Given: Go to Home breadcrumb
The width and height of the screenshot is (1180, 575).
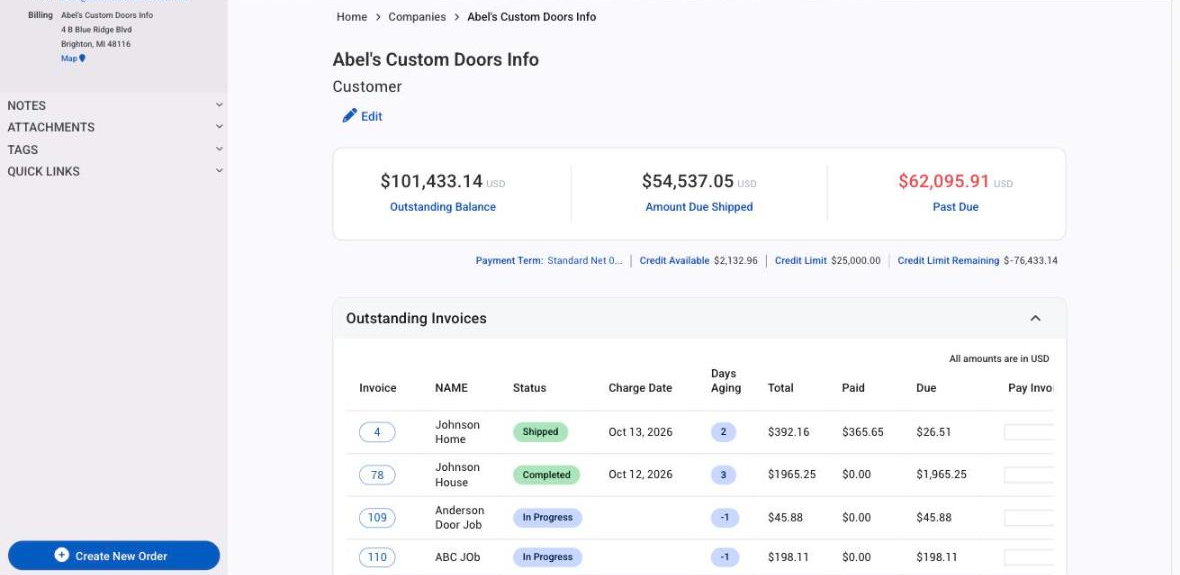Looking at the screenshot, I should [x=351, y=17].
